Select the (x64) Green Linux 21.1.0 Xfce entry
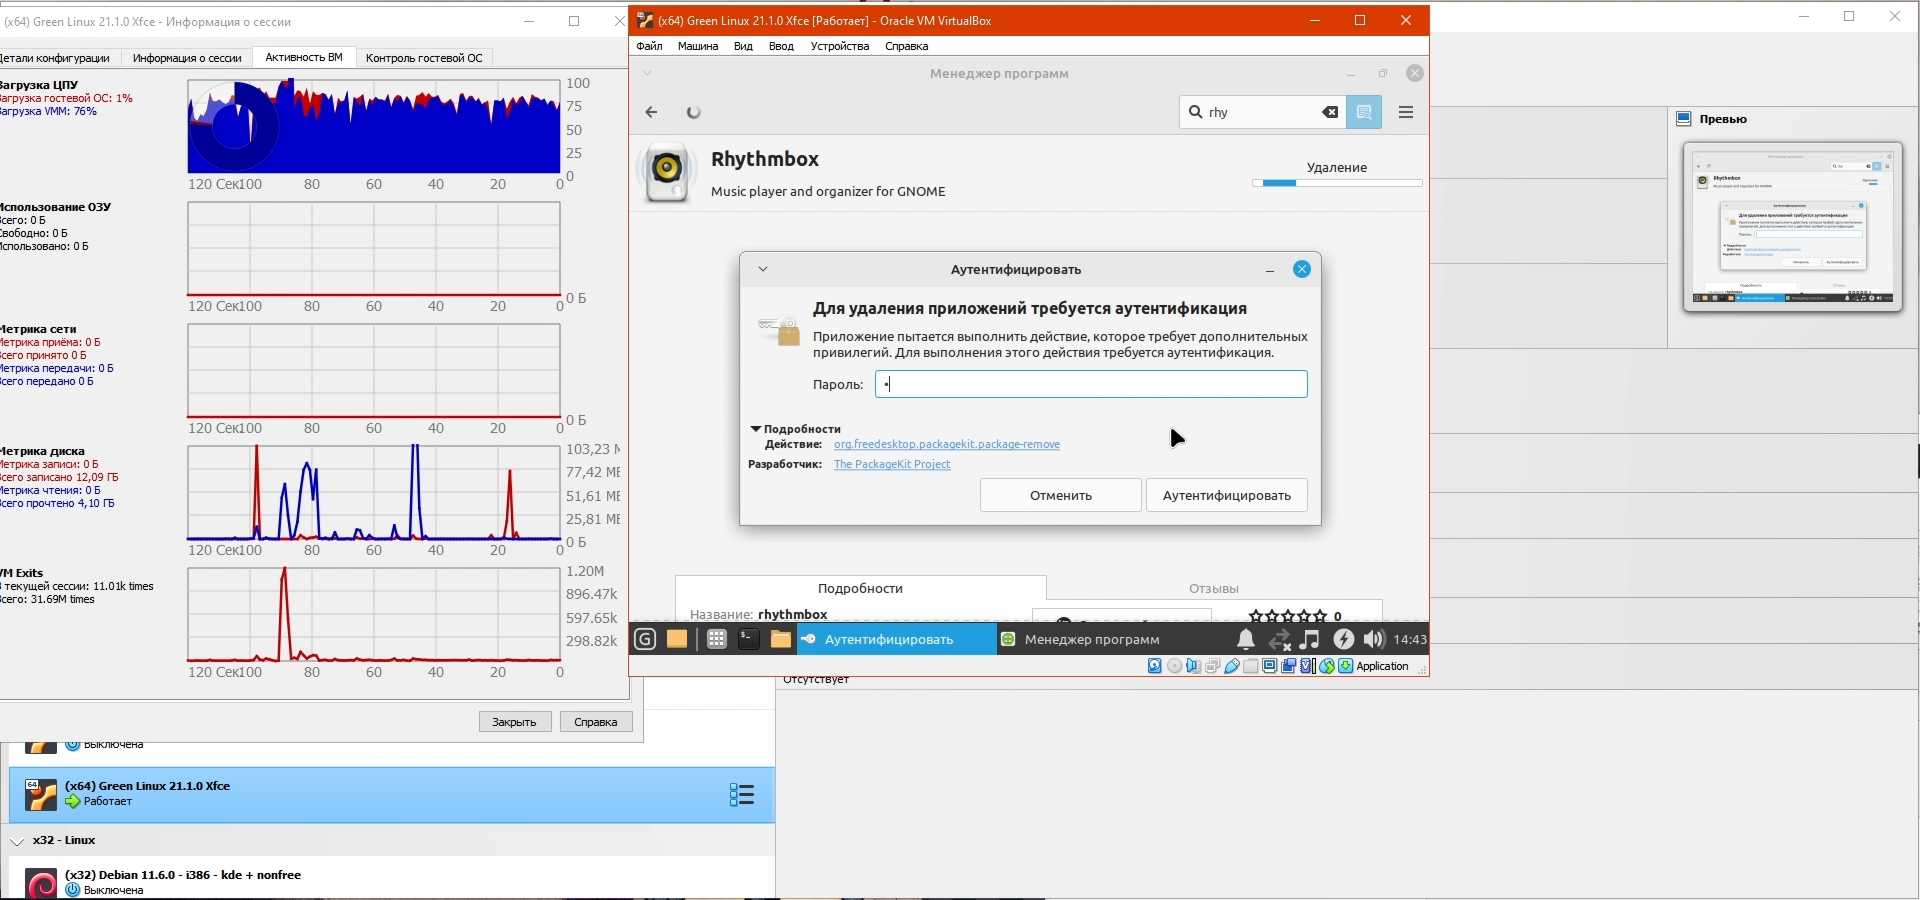The height and width of the screenshot is (900, 1920). pos(391,794)
